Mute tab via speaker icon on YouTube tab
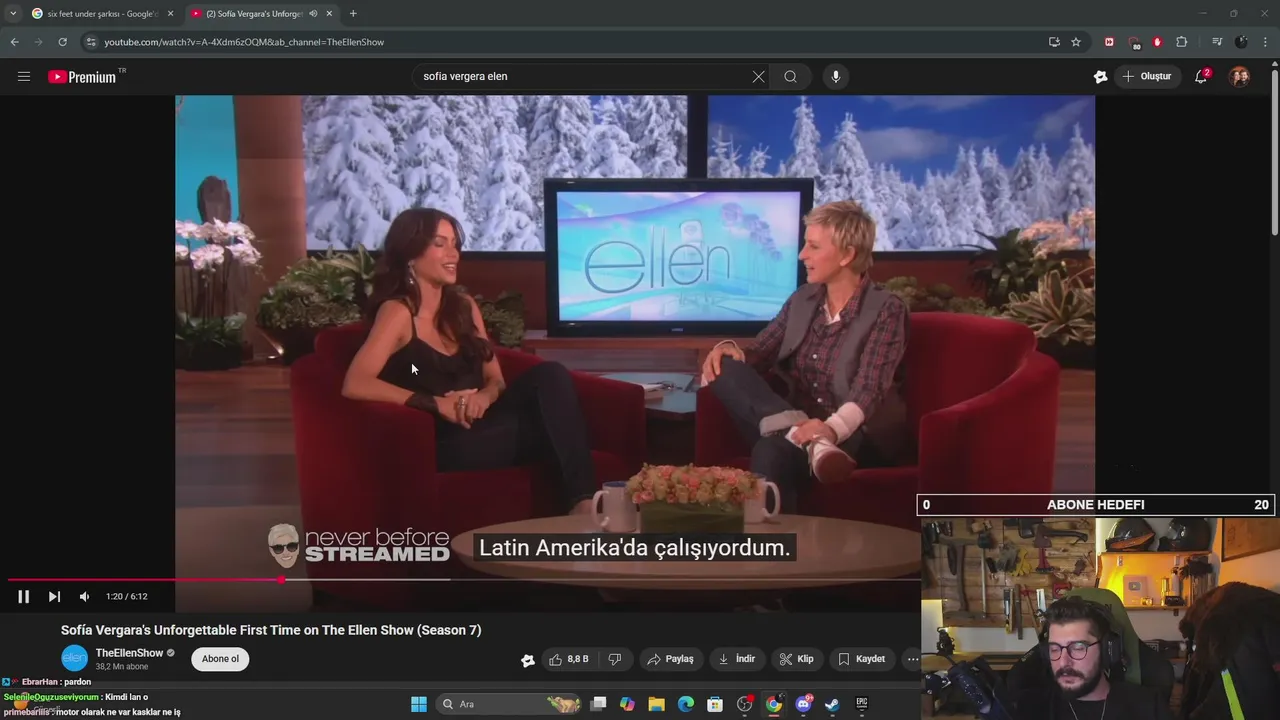Image resolution: width=1280 pixels, height=720 pixels. 313,14
